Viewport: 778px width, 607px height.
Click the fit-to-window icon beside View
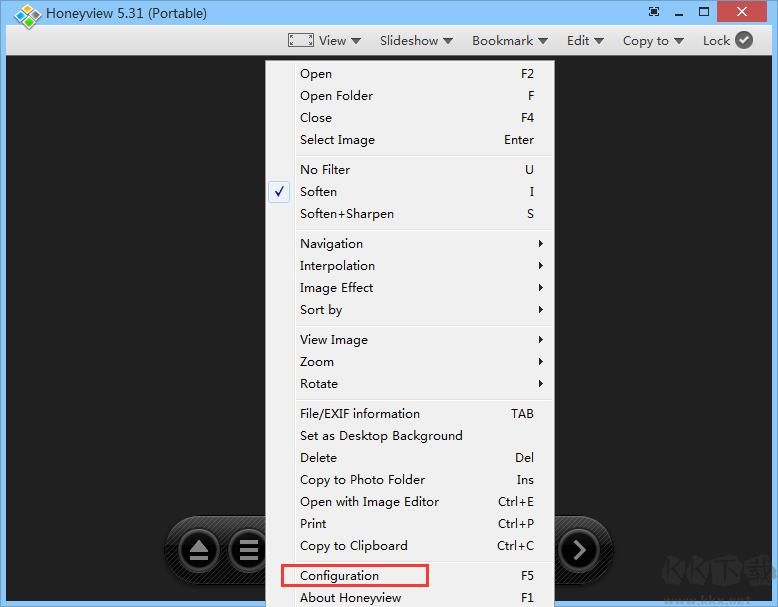tap(301, 40)
